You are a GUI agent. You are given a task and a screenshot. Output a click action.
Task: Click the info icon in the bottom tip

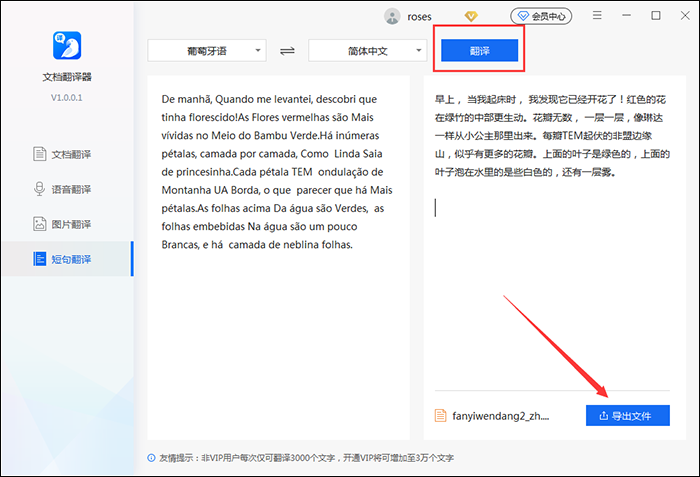pos(151,458)
